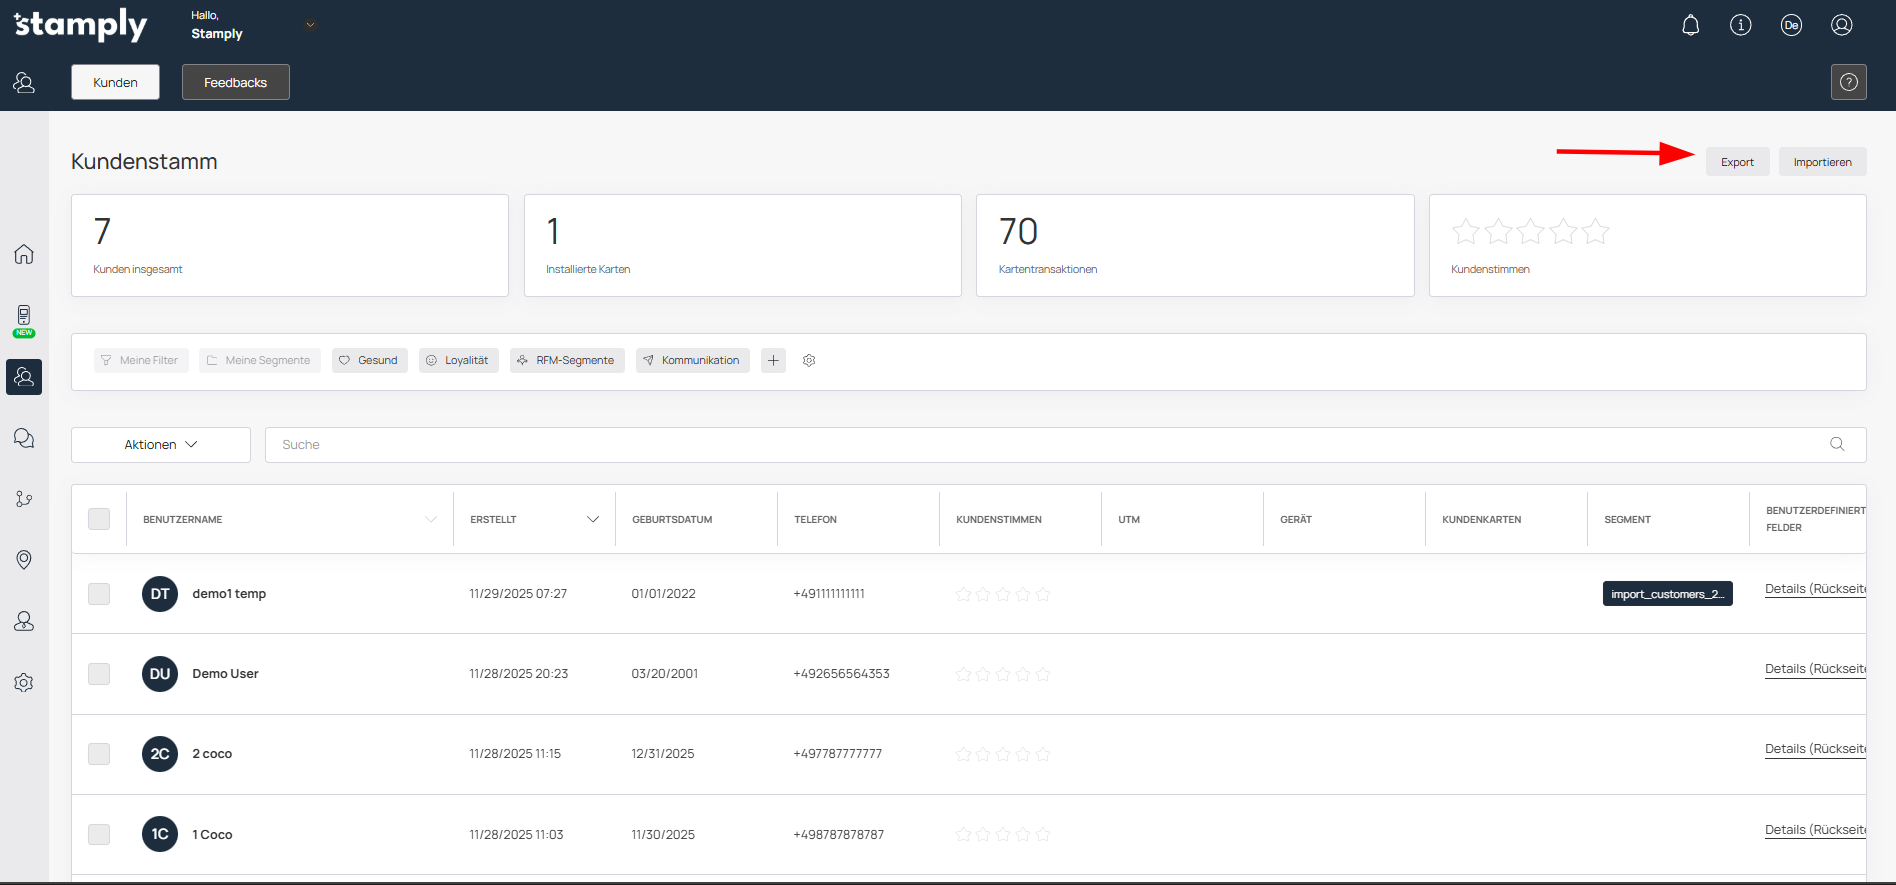The height and width of the screenshot is (885, 1896).
Task: Click the Export button
Action: tap(1737, 162)
